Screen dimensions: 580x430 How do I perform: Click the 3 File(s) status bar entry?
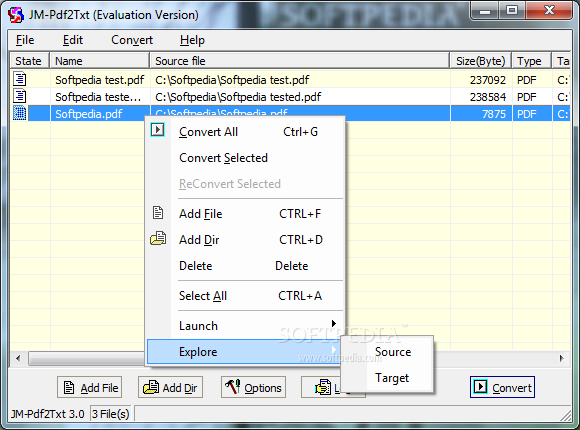[111, 413]
